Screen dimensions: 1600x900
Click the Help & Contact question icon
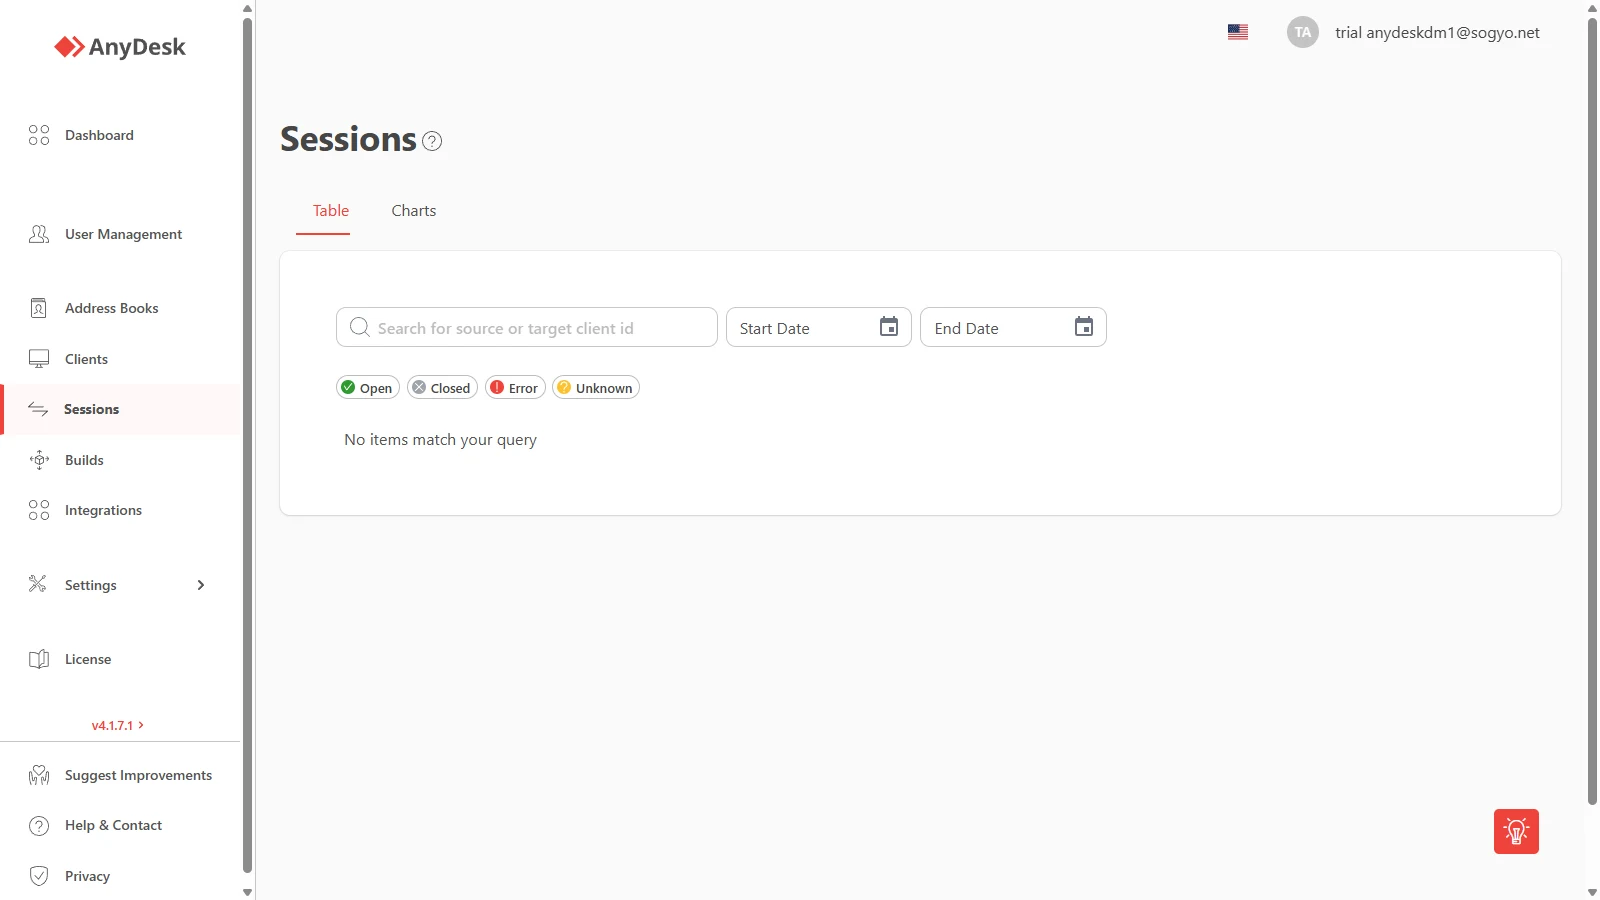39,826
